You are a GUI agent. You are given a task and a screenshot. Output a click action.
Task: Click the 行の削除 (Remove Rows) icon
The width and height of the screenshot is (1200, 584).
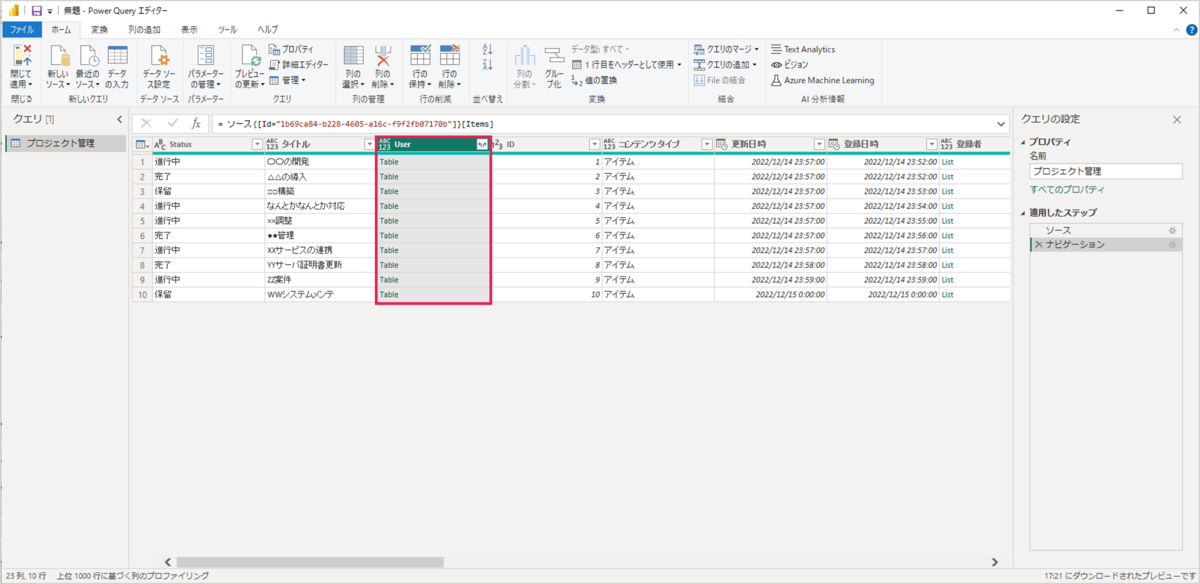coord(450,55)
